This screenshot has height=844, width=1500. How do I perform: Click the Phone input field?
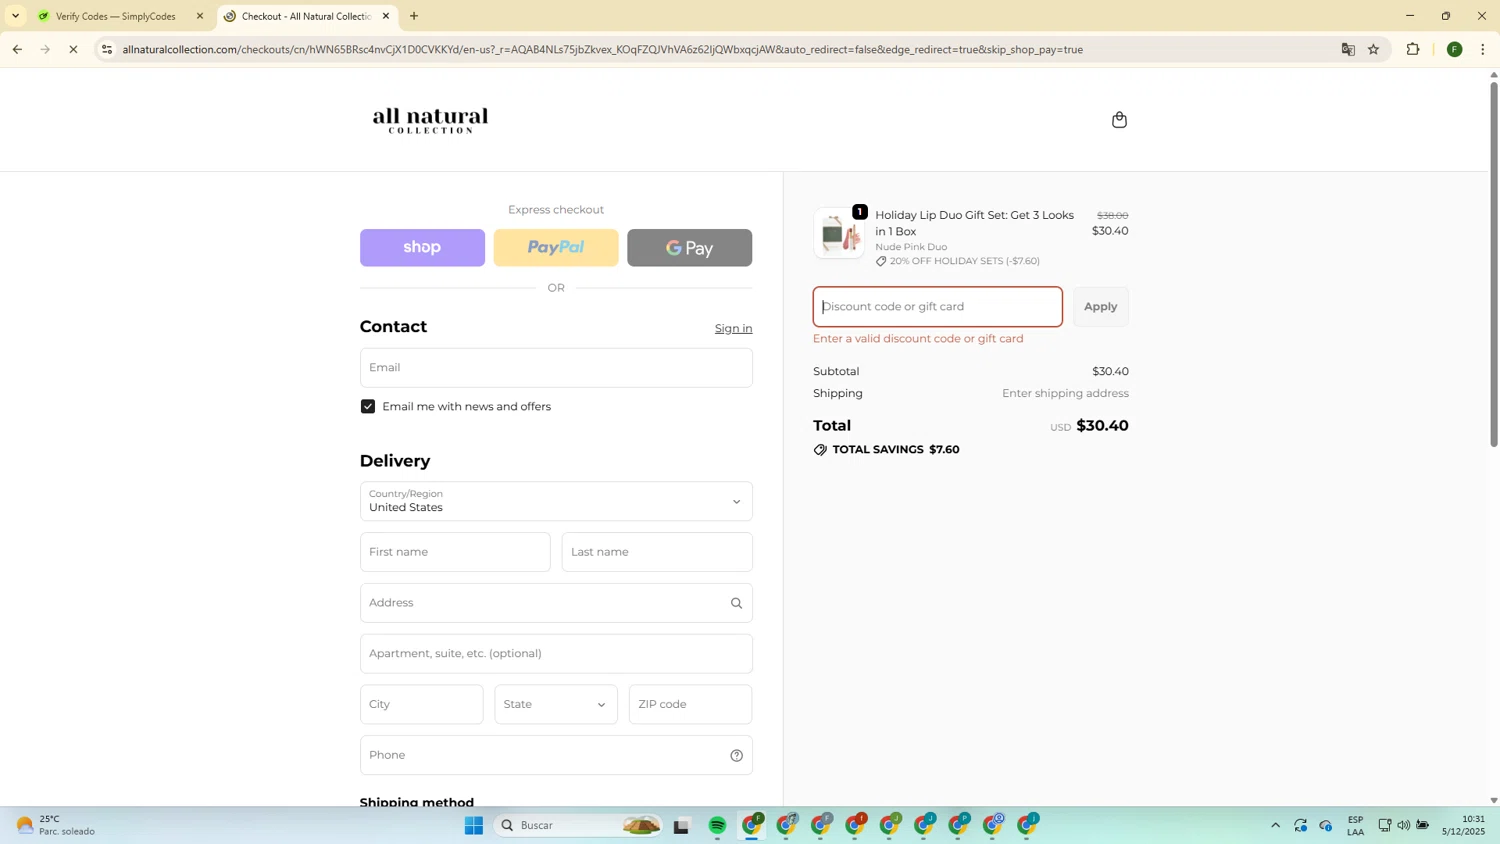coord(556,755)
